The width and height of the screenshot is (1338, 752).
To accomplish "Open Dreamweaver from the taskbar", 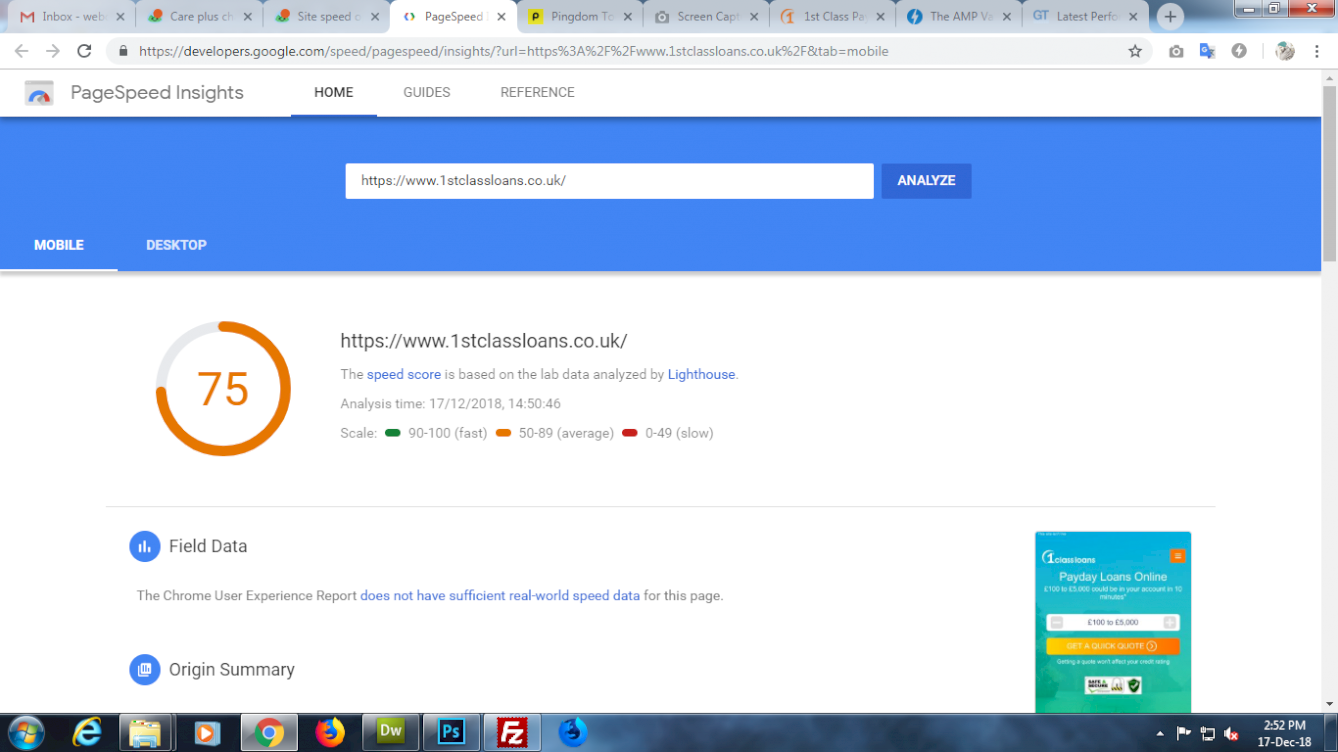I will tap(391, 732).
